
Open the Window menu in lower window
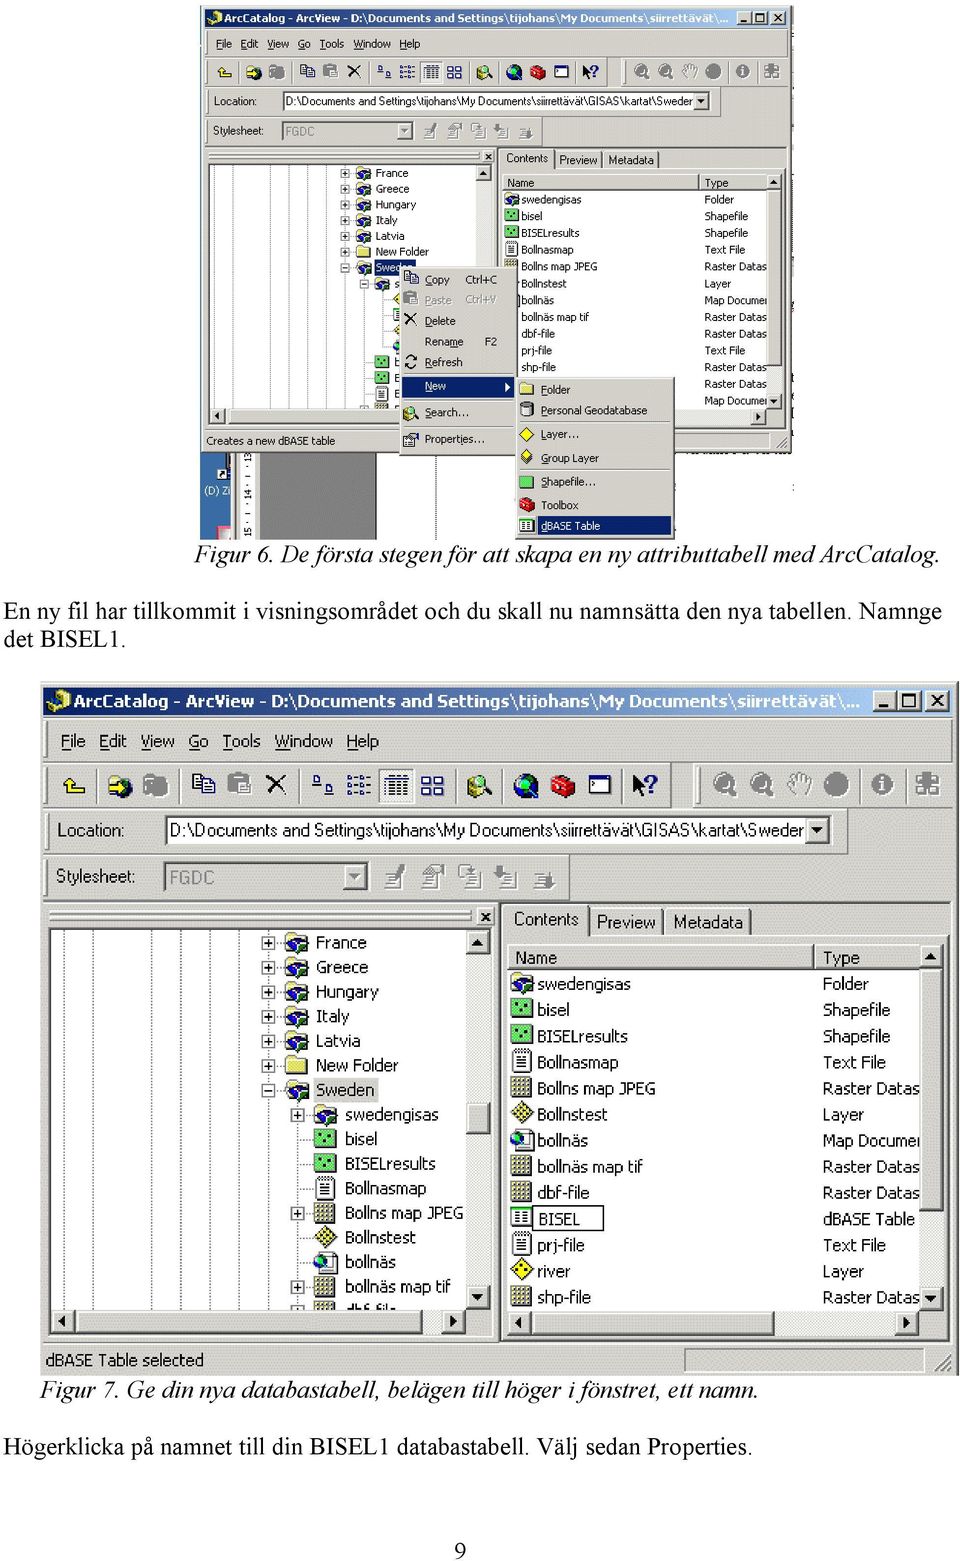303,741
